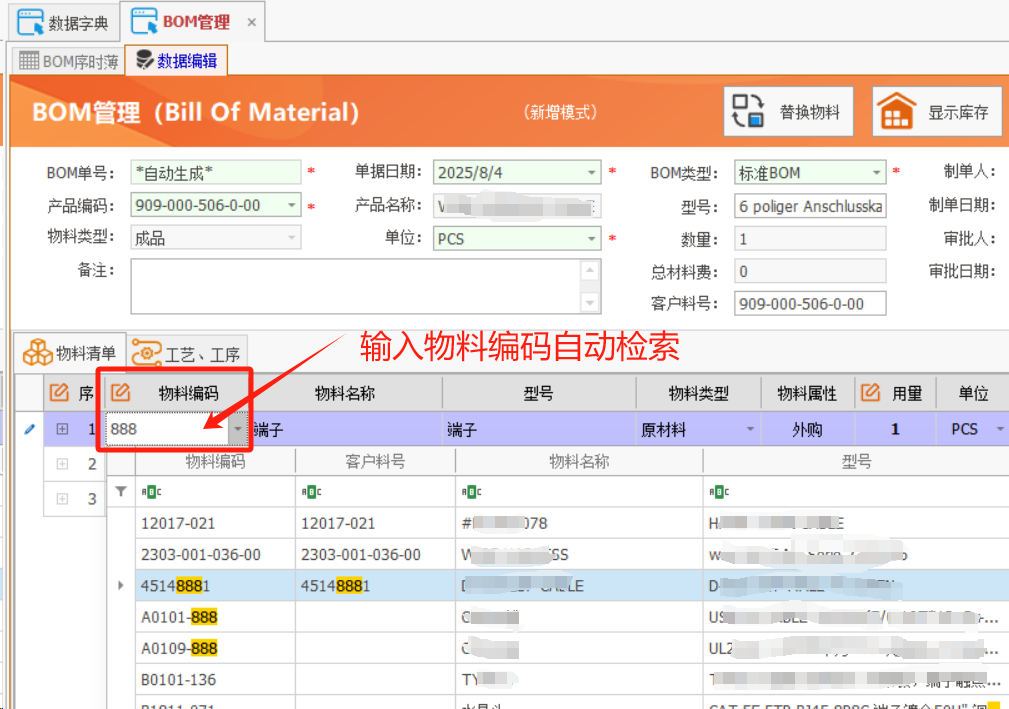The width and height of the screenshot is (1009, 709).
Task: Click the 外购 cell in row 1
Action: [807, 429]
